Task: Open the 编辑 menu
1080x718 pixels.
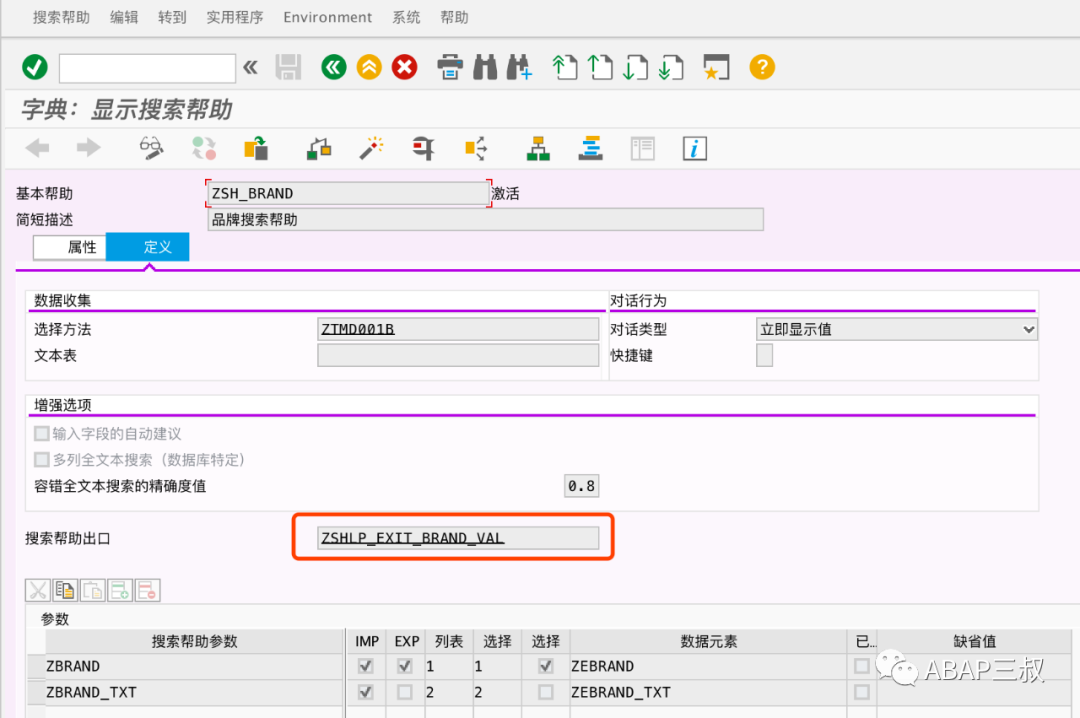Action: 124,17
